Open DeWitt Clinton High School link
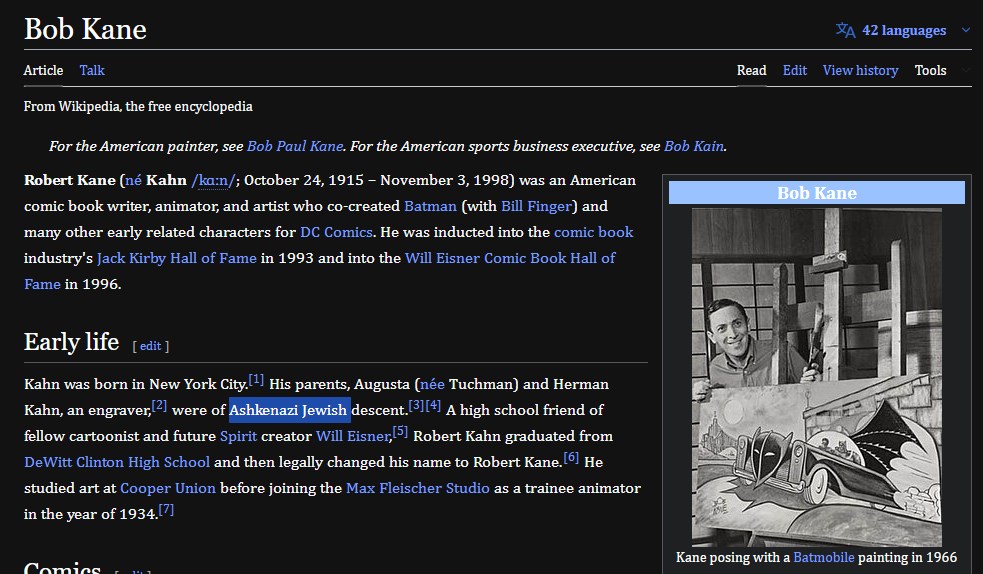This screenshot has width=983, height=574. [117, 462]
